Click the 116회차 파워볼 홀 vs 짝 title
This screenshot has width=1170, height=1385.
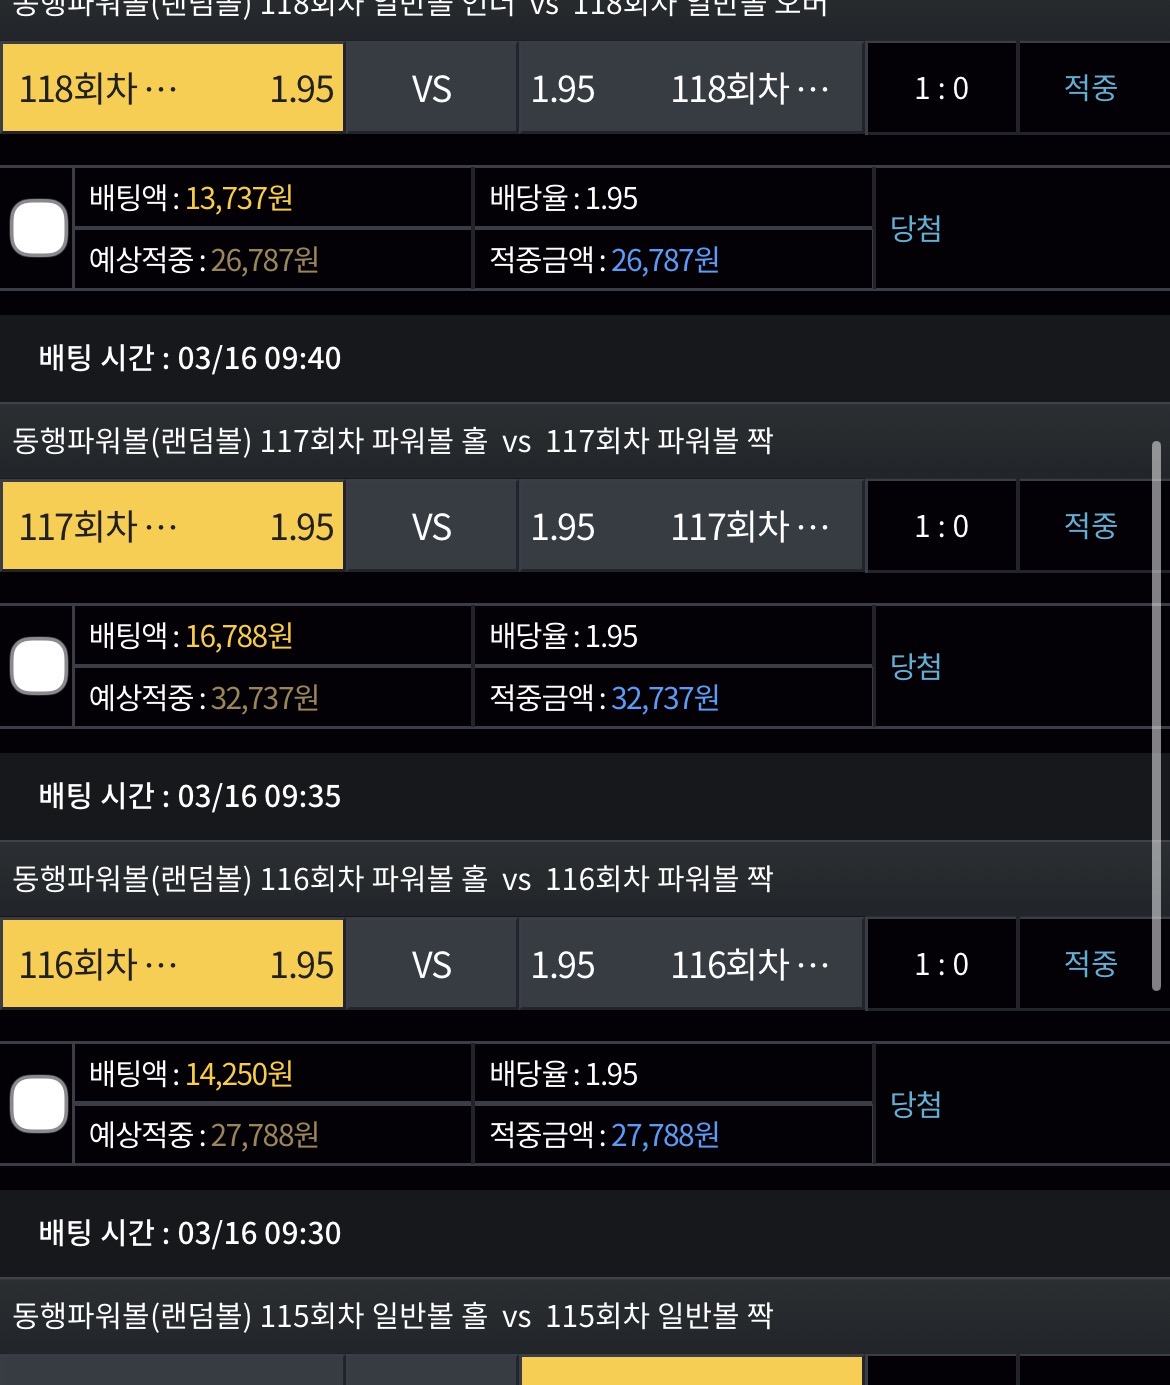(392, 879)
